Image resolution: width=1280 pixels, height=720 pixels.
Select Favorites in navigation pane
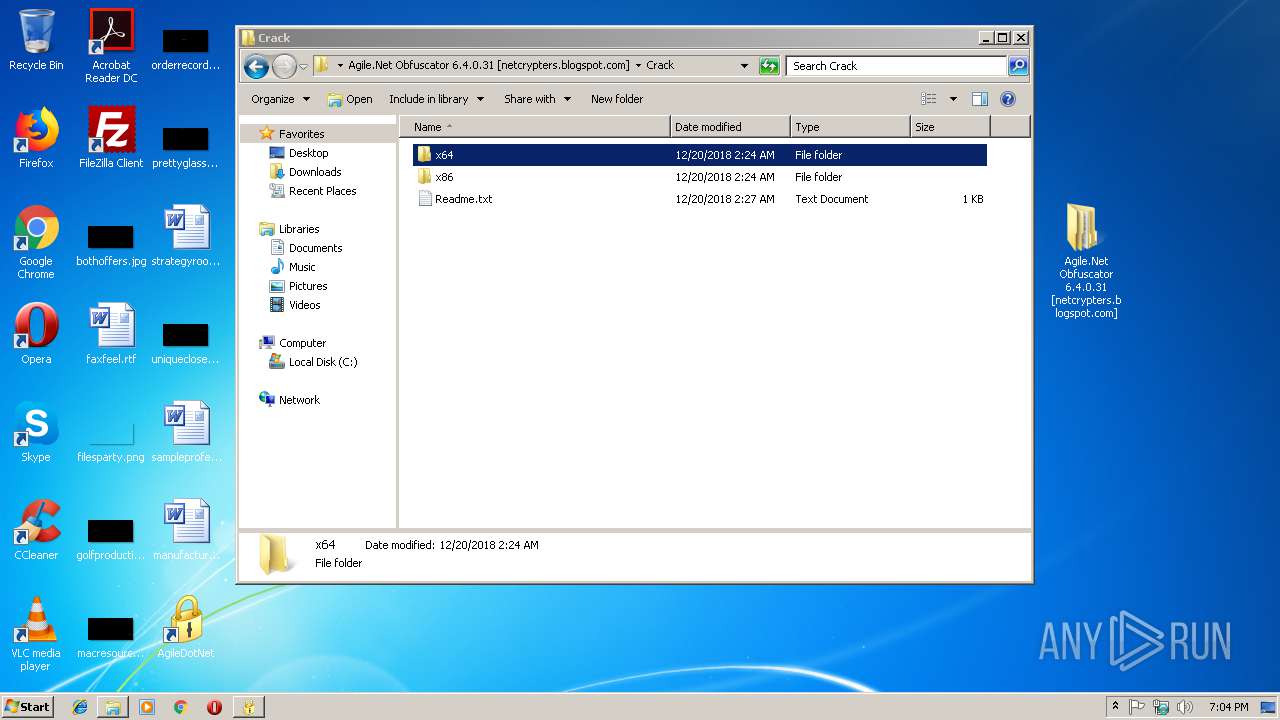coord(301,134)
